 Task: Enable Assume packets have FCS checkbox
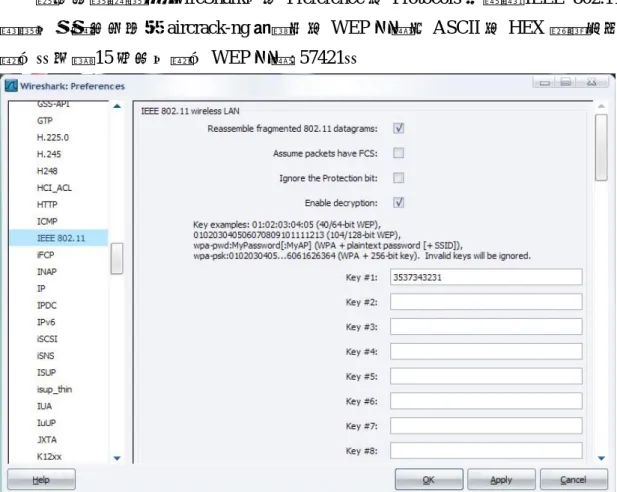[399, 153]
